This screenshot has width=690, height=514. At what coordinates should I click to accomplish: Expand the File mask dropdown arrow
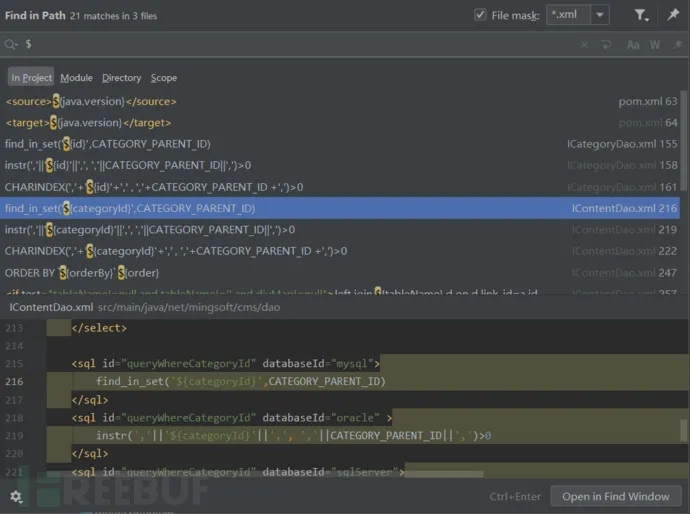[599, 15]
